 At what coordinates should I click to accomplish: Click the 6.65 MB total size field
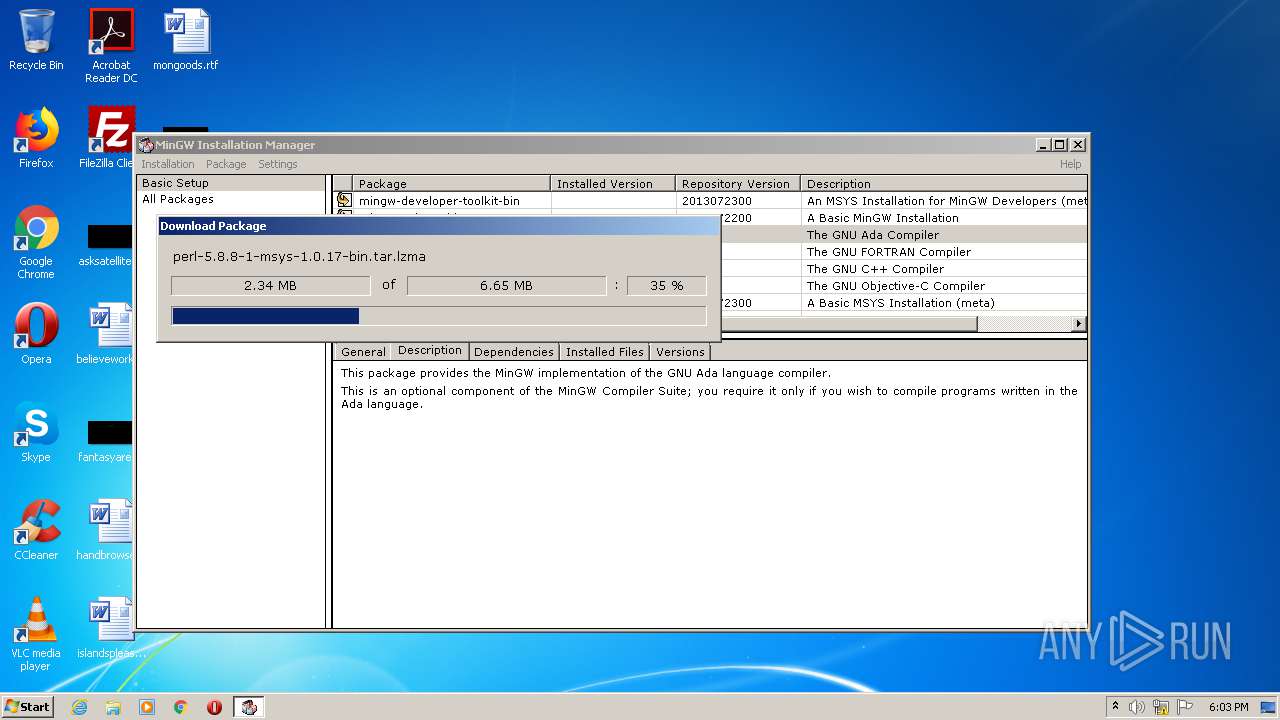tap(506, 286)
